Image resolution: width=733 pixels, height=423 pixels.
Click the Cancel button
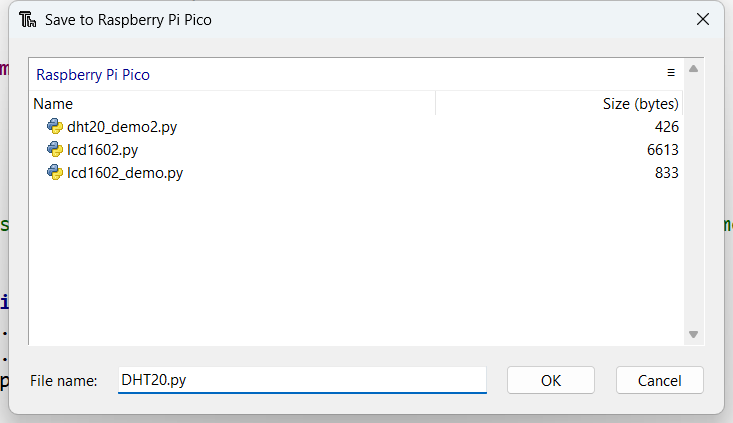660,380
